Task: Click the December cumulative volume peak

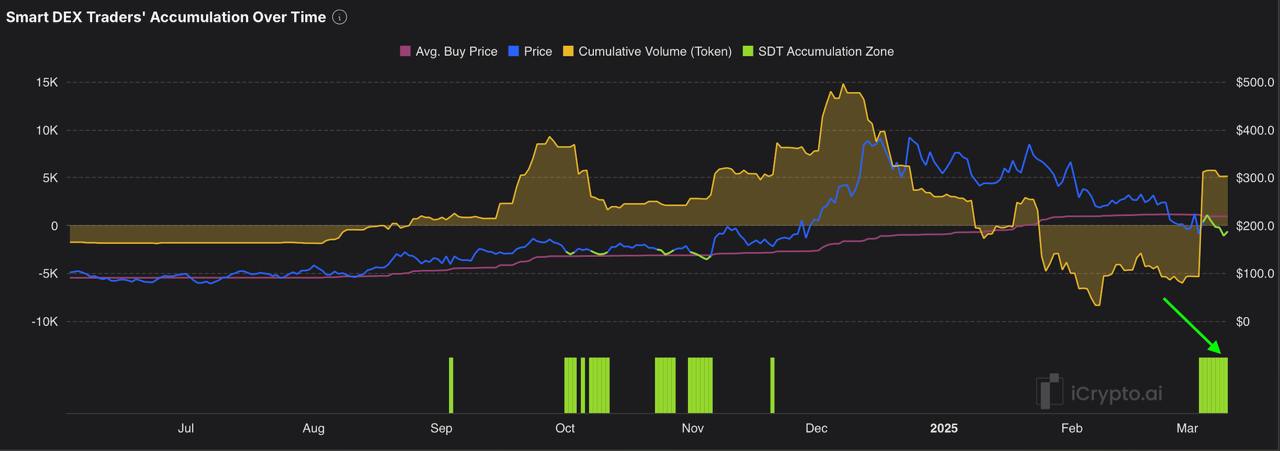Action: pos(844,86)
